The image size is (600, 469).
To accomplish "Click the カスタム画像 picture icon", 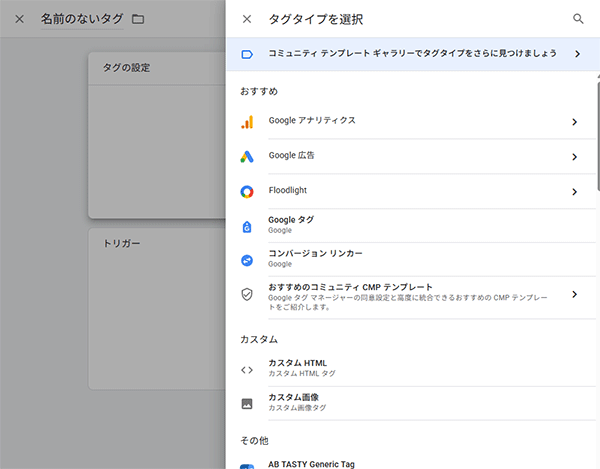I will tap(247, 404).
